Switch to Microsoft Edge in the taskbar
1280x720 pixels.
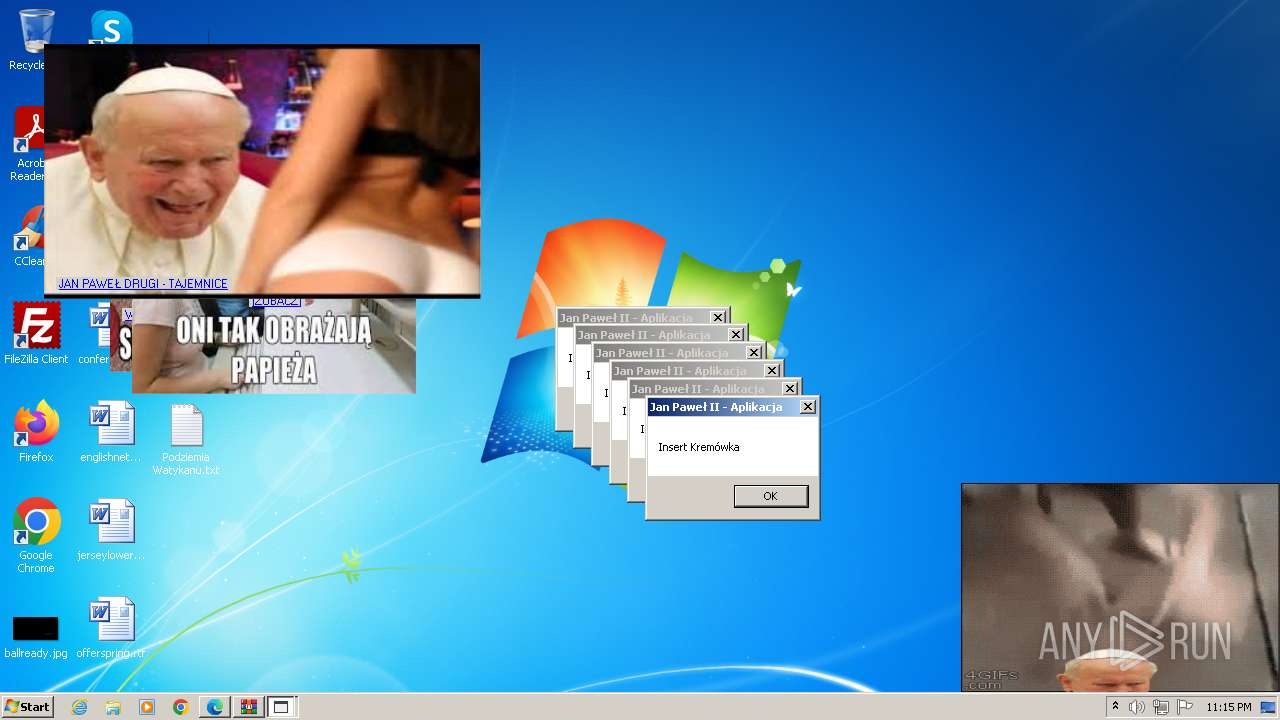[x=215, y=707]
